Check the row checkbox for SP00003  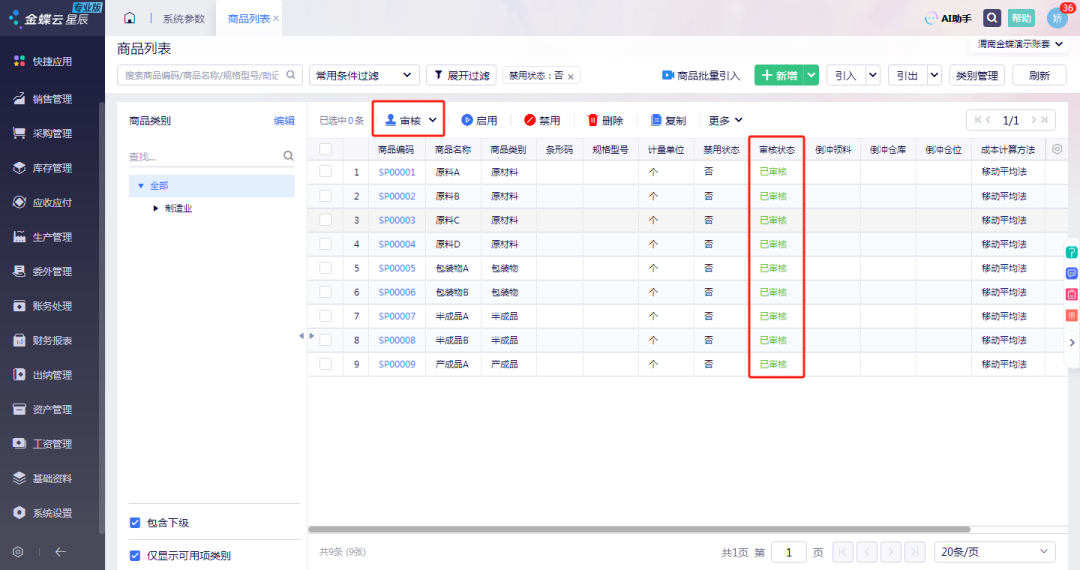point(326,220)
